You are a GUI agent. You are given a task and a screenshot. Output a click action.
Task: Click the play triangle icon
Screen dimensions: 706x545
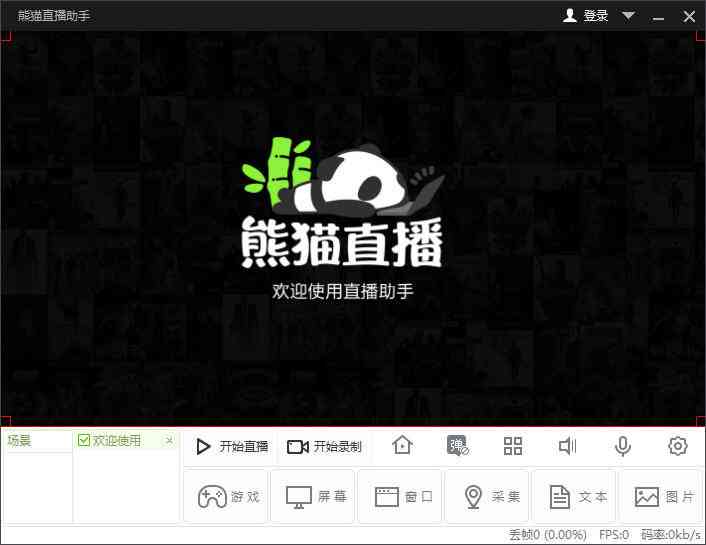coord(204,447)
